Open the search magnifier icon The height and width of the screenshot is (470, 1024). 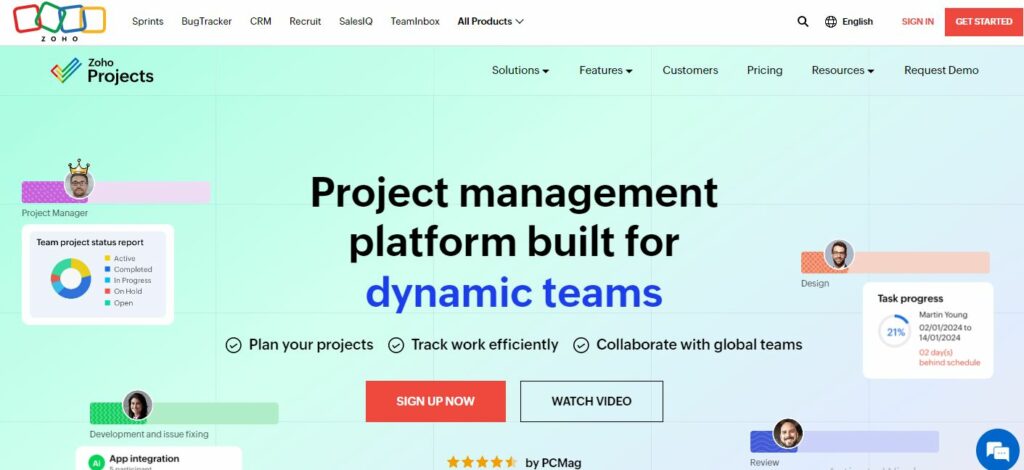tap(803, 22)
